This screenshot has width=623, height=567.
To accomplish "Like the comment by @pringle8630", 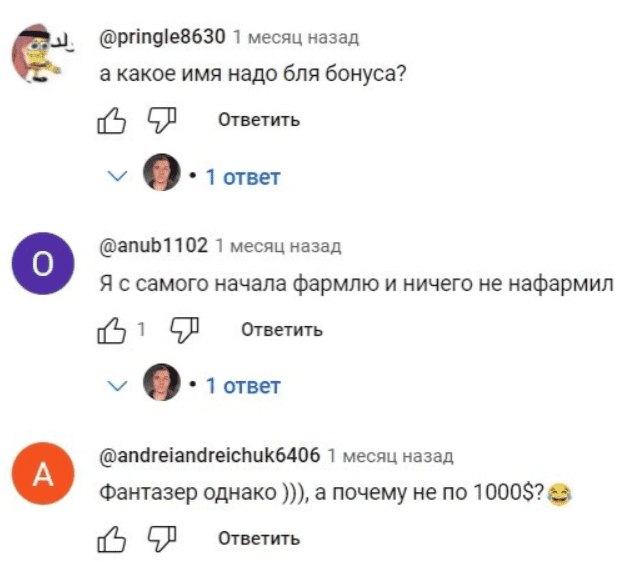I will tap(109, 121).
